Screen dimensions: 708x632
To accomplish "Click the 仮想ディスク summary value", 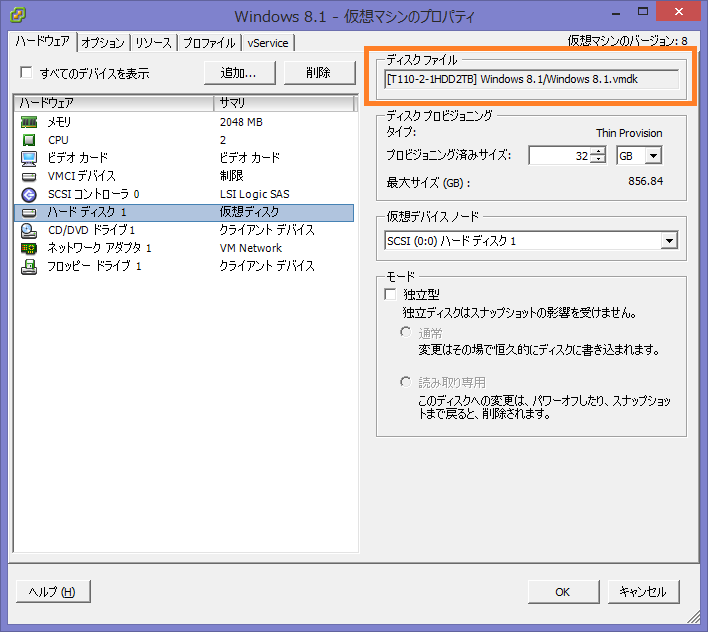I will [x=249, y=212].
